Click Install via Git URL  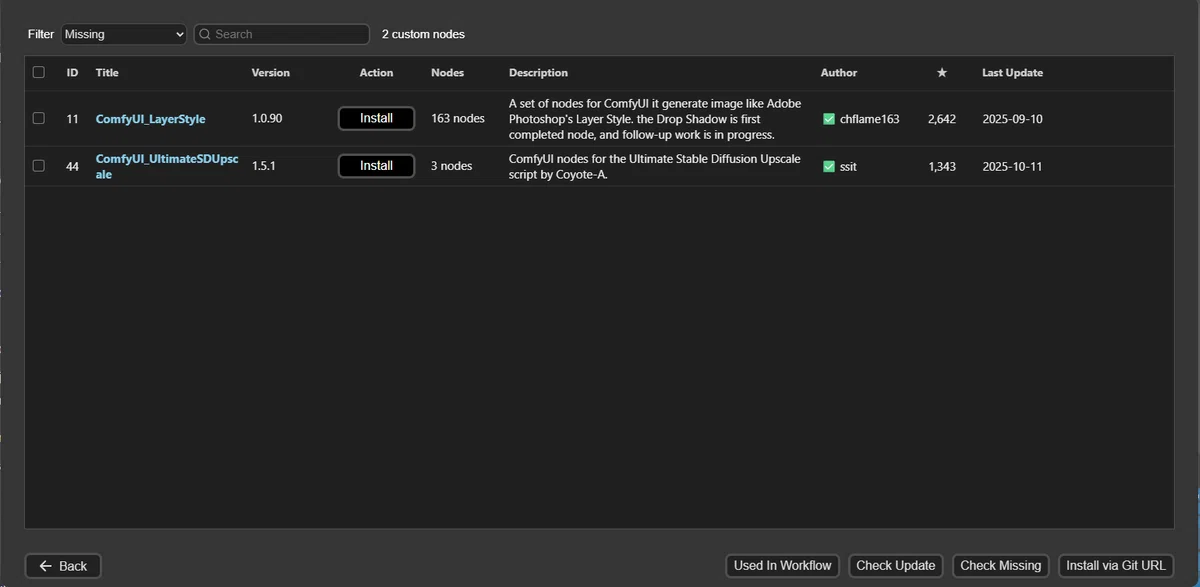pyautogui.click(x=1116, y=566)
